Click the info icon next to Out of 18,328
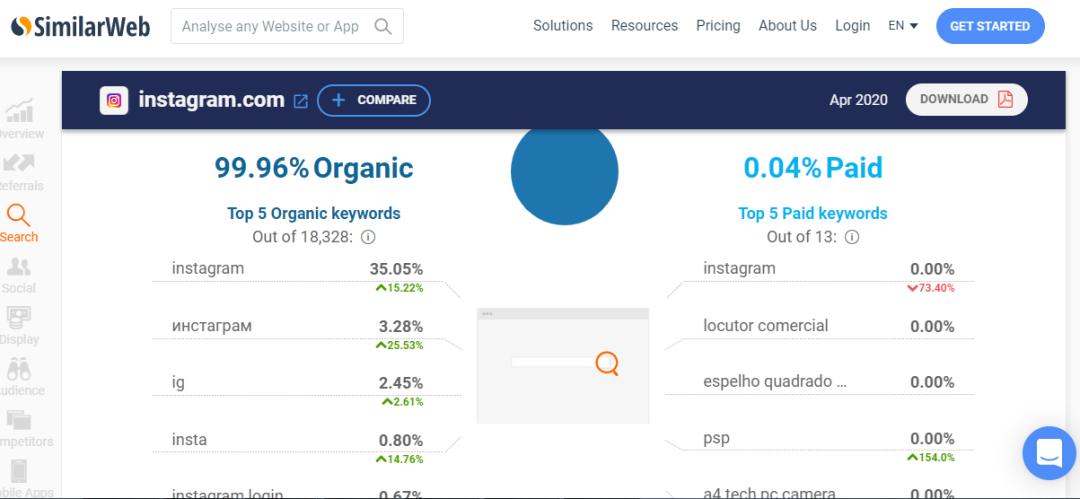This screenshot has width=1080, height=499. (368, 237)
